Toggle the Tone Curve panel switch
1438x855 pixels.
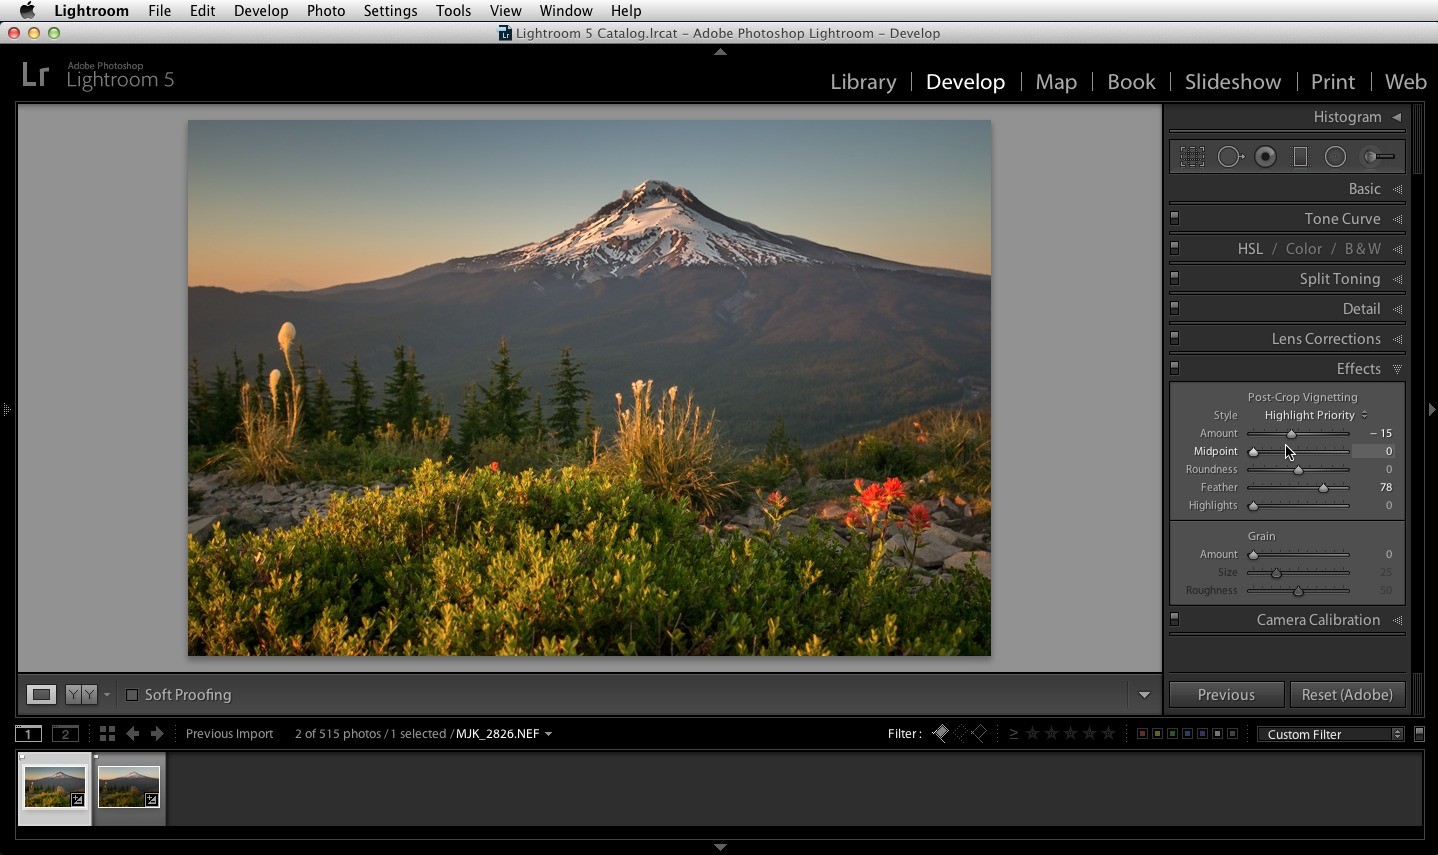(x=1175, y=218)
